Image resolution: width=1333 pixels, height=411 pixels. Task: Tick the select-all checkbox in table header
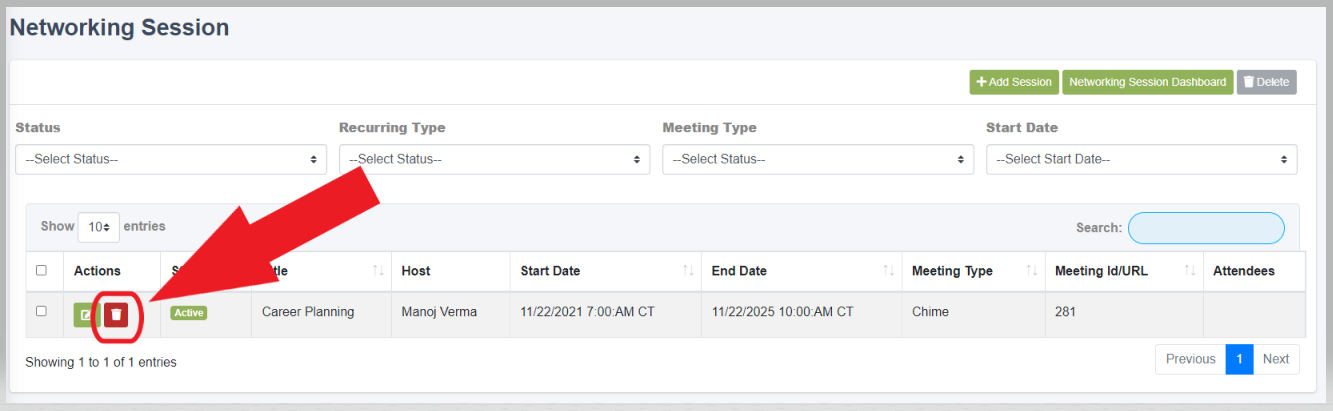coord(41,270)
